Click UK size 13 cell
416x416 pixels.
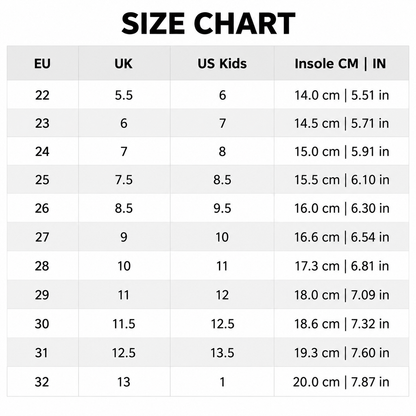point(123,382)
